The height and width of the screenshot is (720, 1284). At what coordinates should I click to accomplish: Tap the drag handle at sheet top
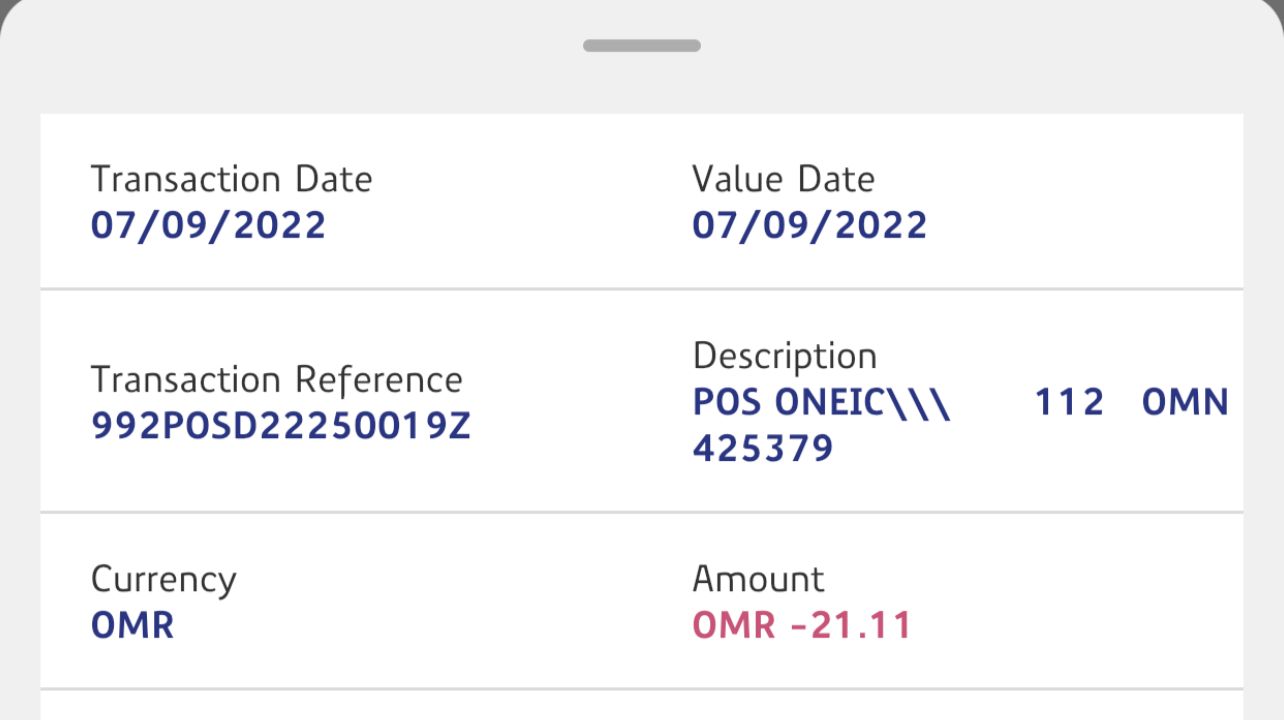(x=641, y=46)
